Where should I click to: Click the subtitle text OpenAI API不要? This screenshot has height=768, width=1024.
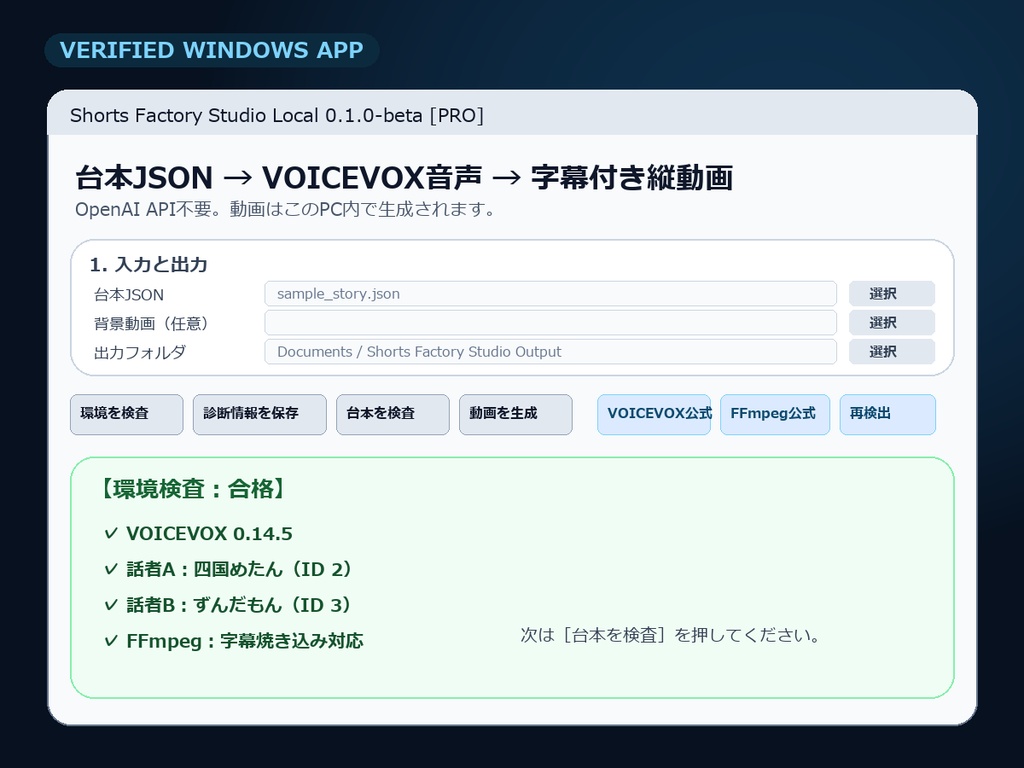152,210
